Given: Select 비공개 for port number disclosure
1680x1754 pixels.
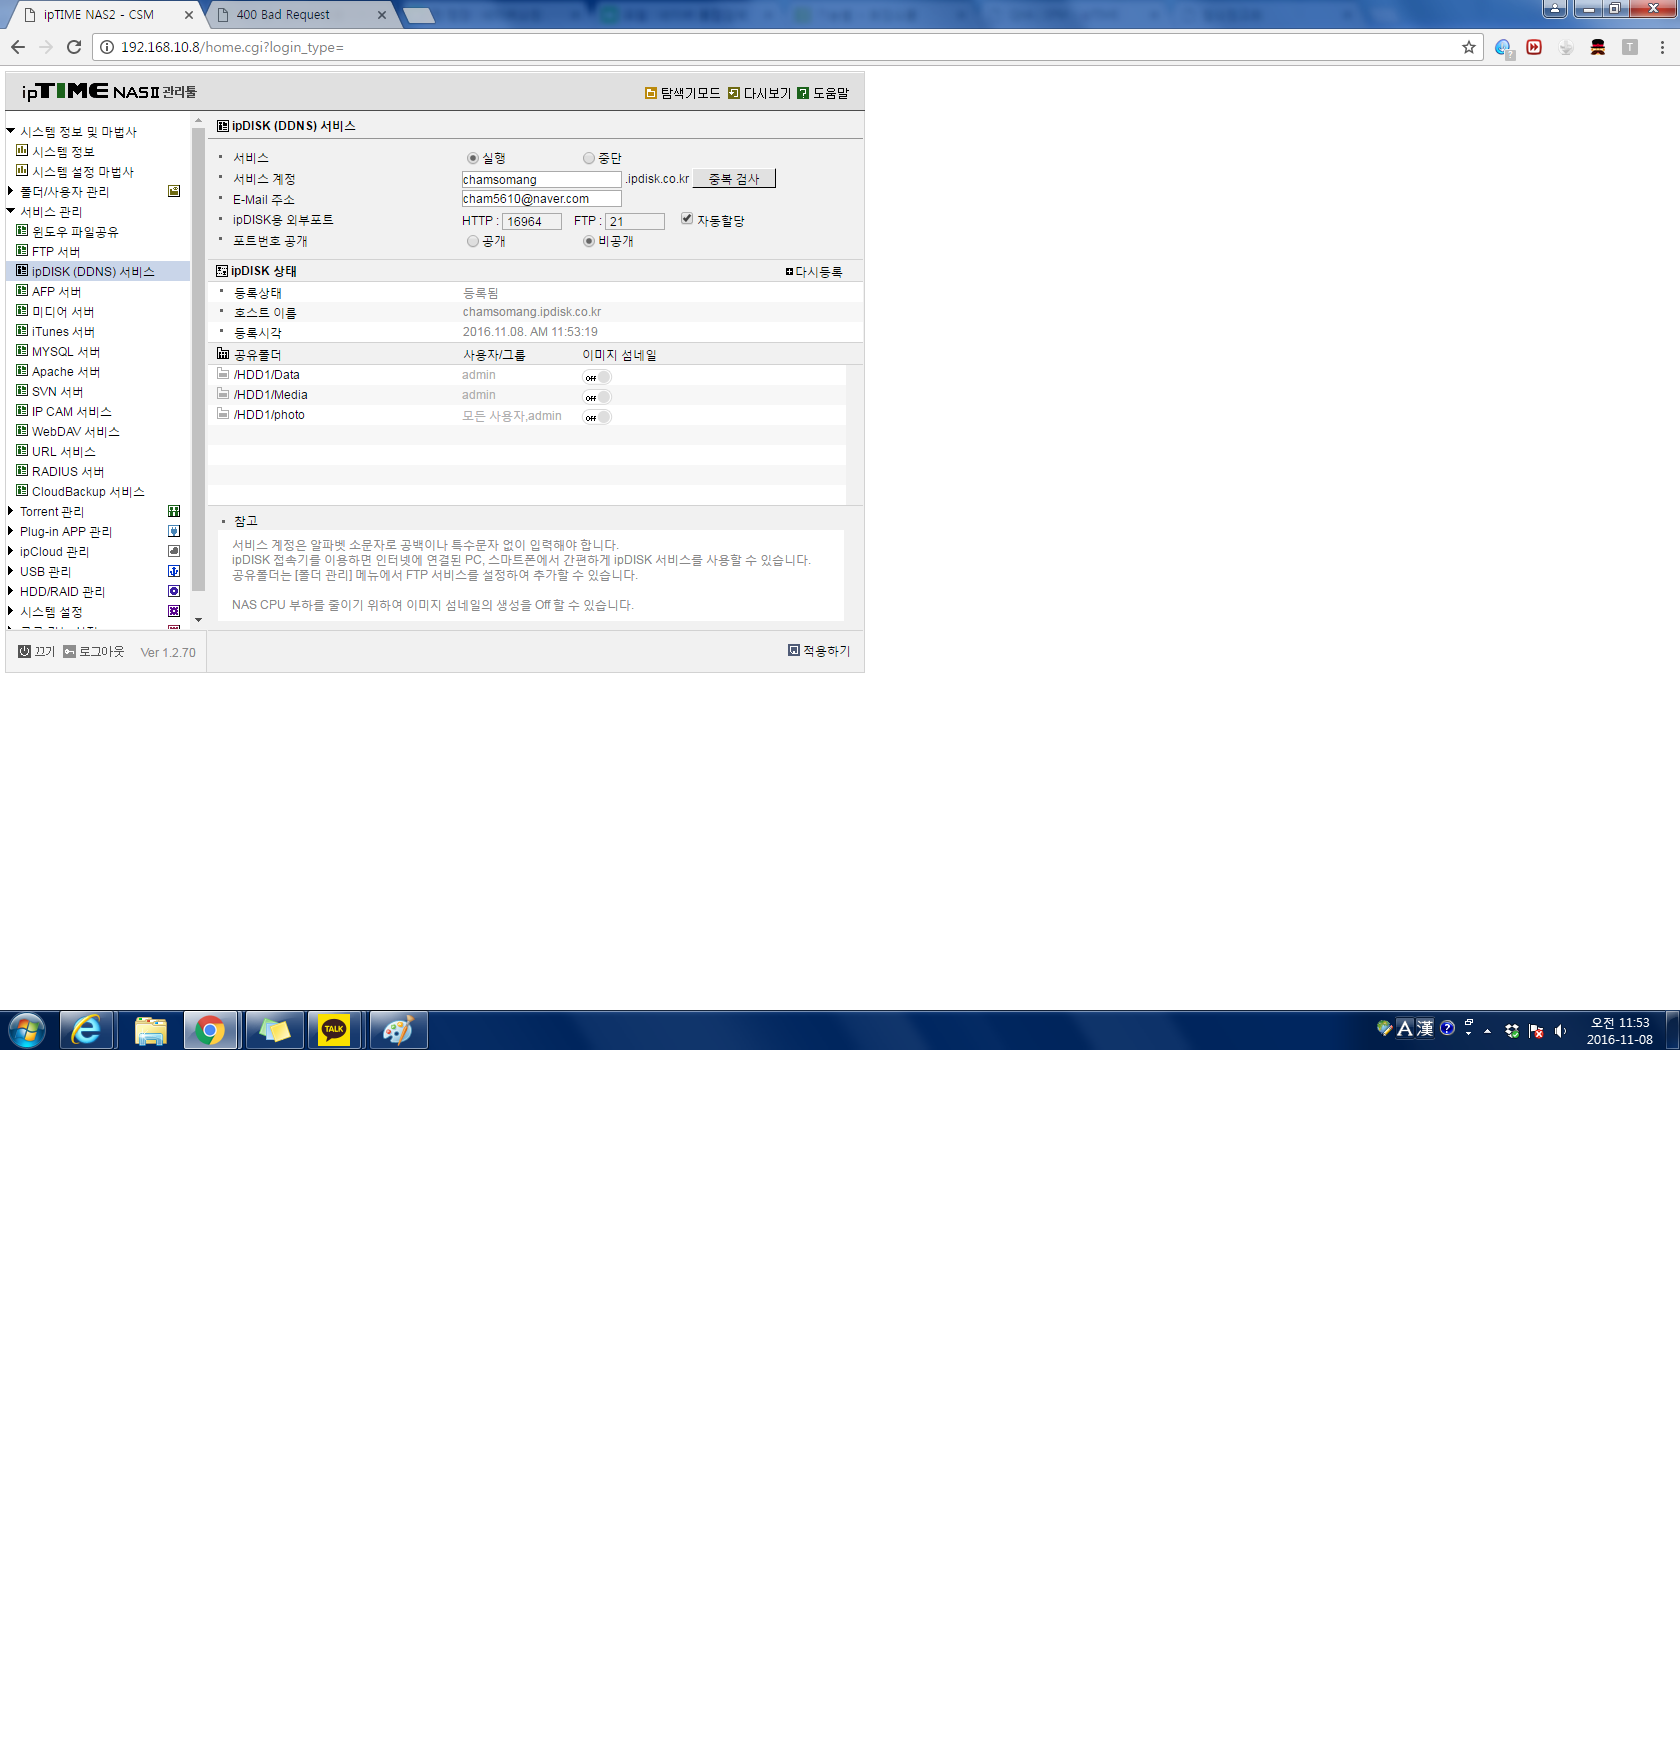Looking at the screenshot, I should [x=589, y=241].
